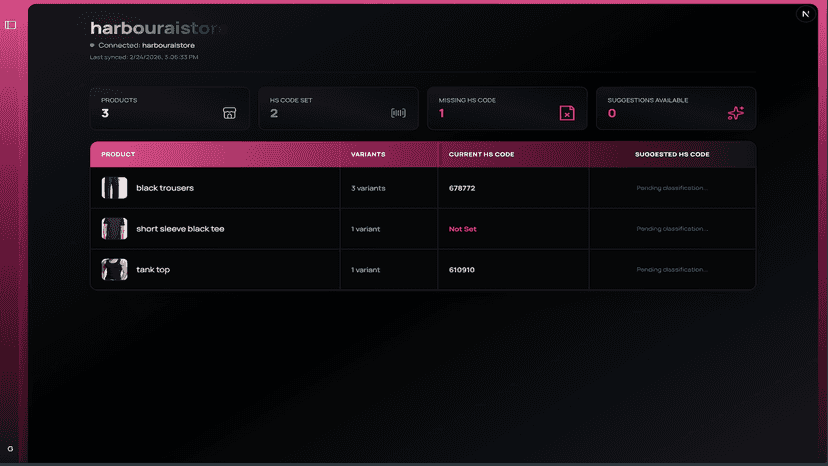Click Pending classification for short sleeve black tee
Screen dimensions: 828x466
point(672,229)
